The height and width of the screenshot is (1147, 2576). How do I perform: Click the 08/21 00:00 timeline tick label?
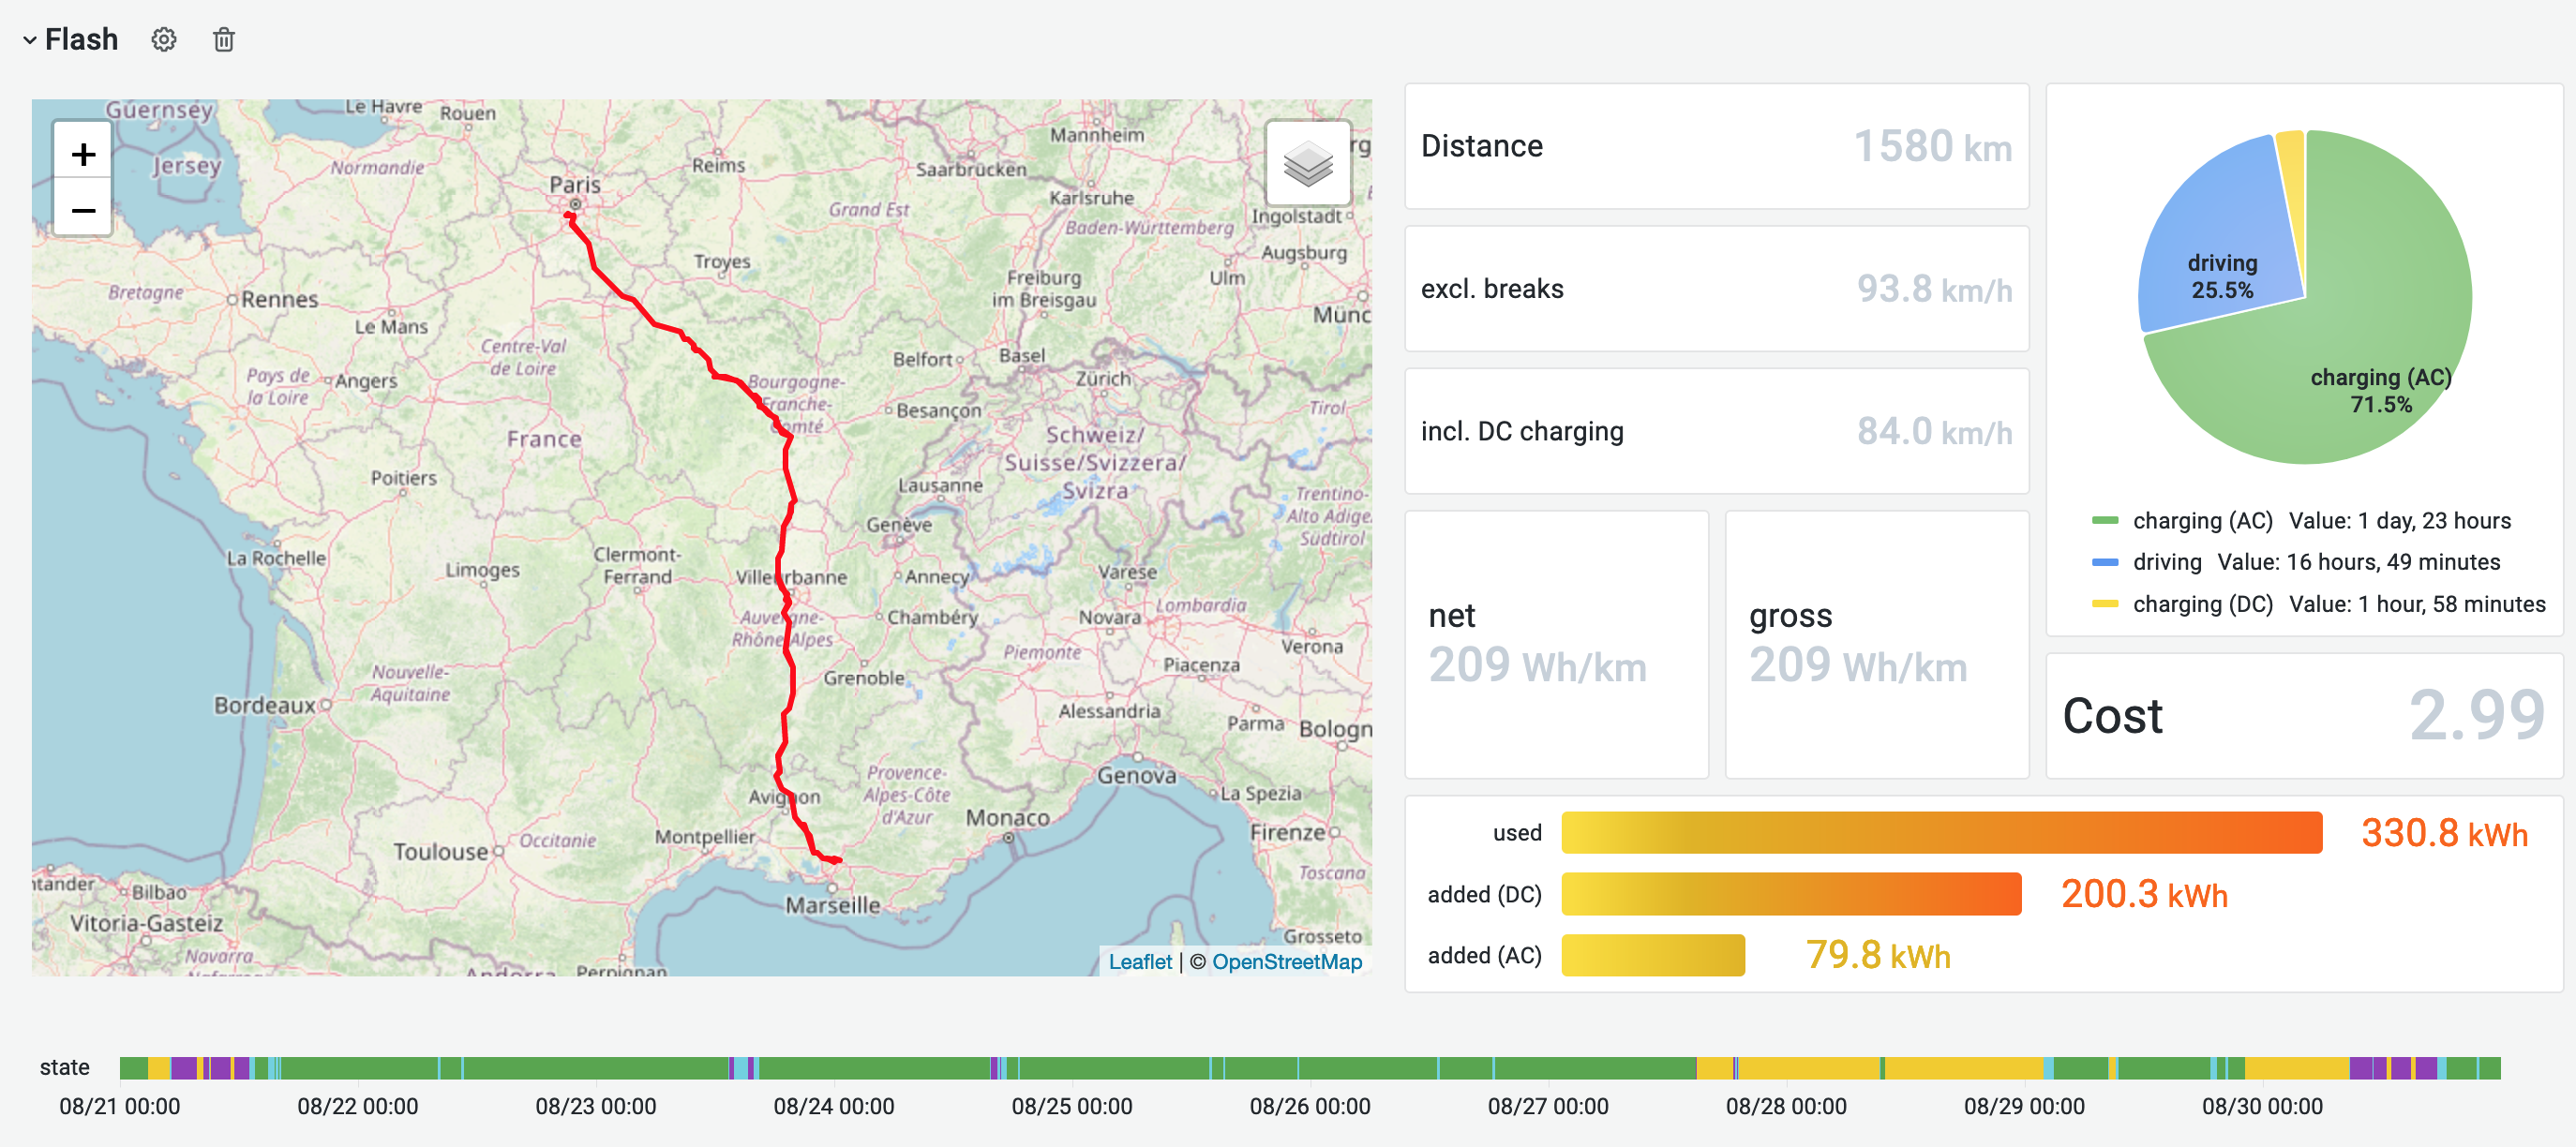point(120,1106)
